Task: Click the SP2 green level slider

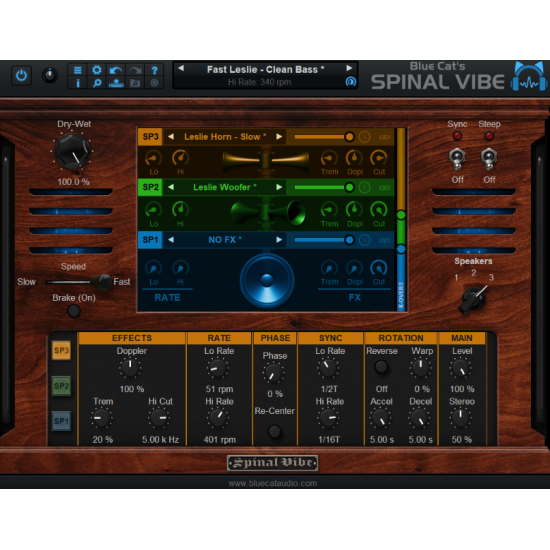Action: pyautogui.click(x=324, y=187)
